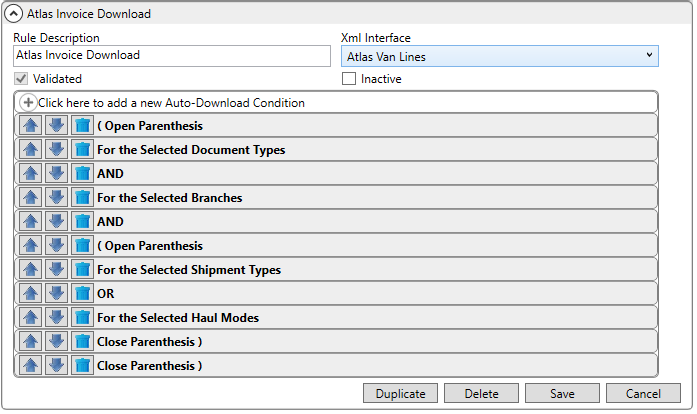Select the 'For the Selected Haul Modes' text
697x414 pixels.
(178, 318)
